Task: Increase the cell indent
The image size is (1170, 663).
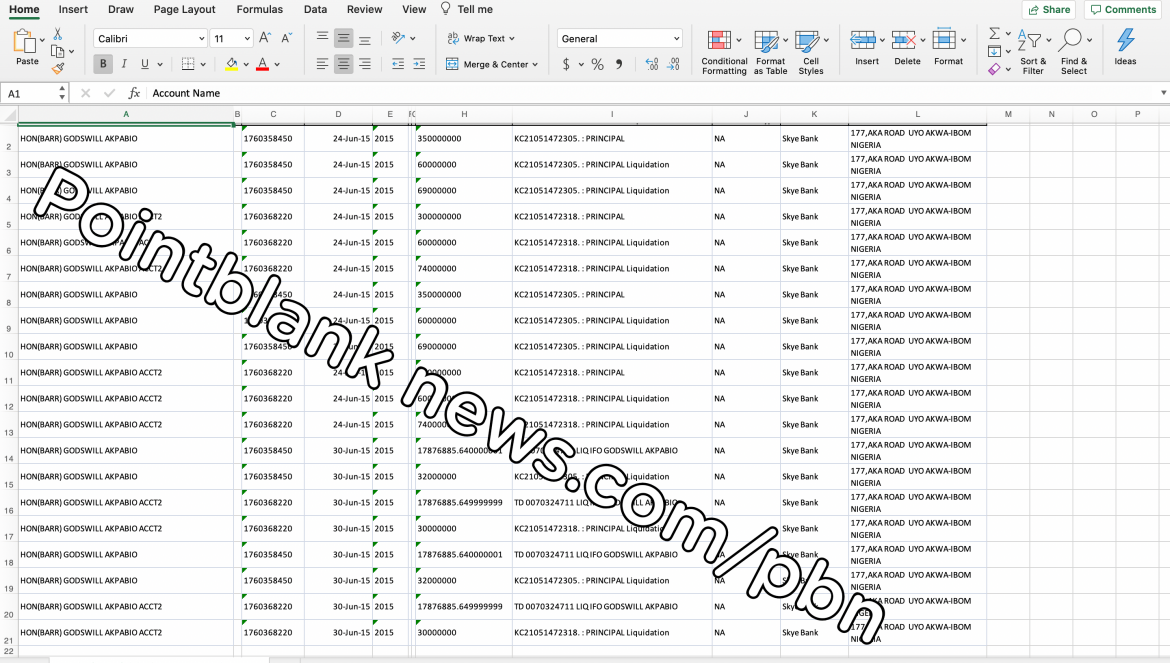Action: click(x=419, y=64)
